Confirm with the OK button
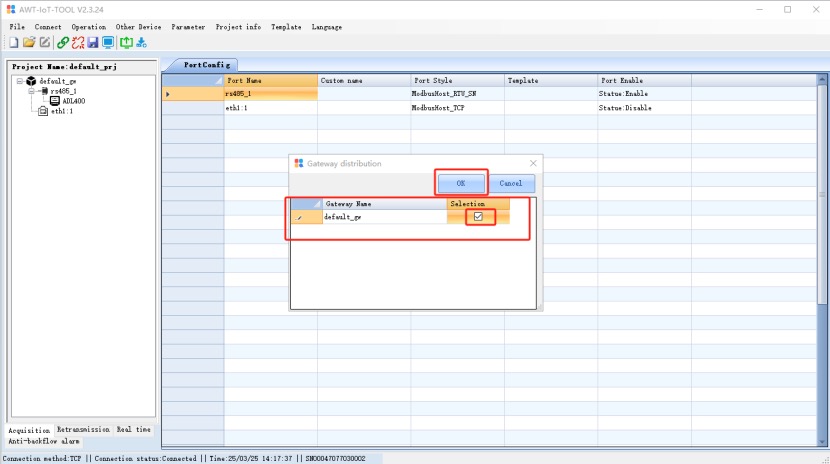The width and height of the screenshot is (830, 464). pos(461,183)
